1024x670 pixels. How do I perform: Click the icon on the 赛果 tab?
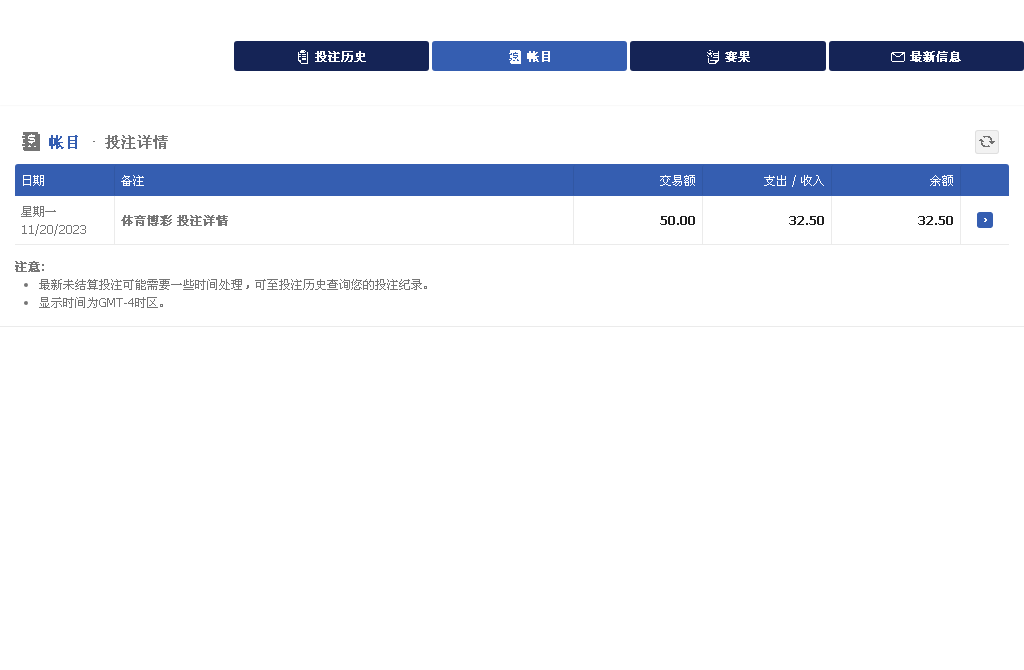click(713, 57)
